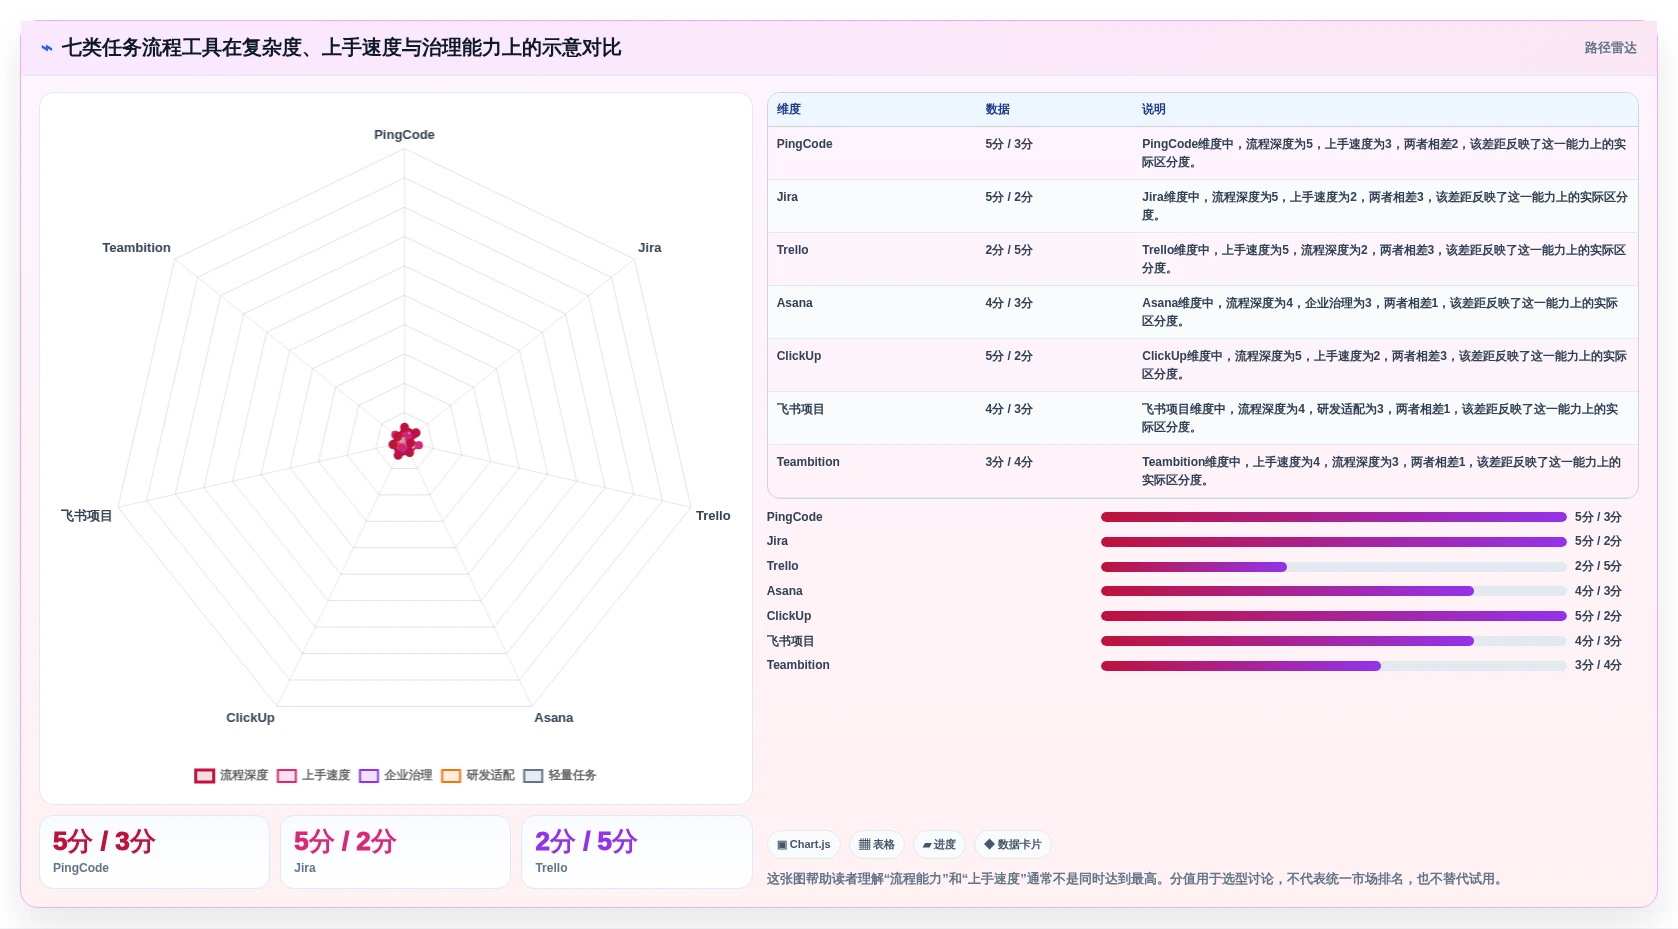Click the radar data cluster at chart center
Viewport: 1678px width, 929px height.
click(x=405, y=441)
